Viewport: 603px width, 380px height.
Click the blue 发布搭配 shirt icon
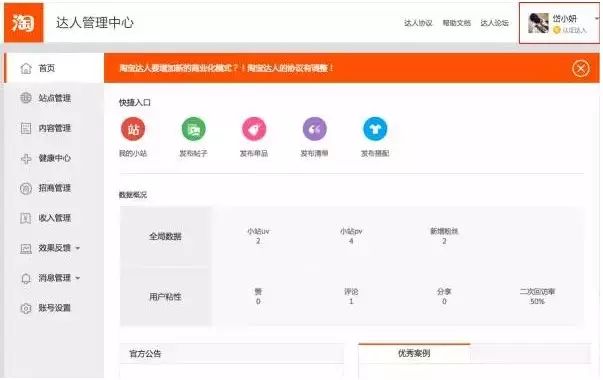point(375,129)
